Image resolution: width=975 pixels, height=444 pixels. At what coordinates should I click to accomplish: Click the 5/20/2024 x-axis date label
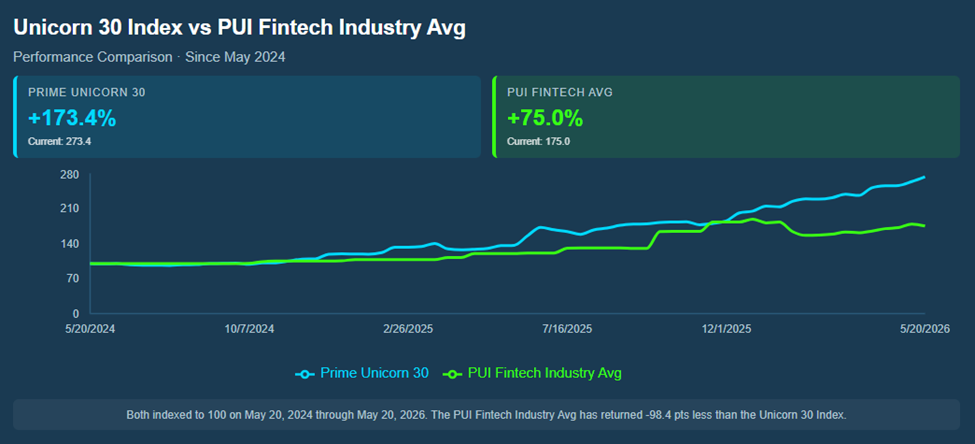90,329
